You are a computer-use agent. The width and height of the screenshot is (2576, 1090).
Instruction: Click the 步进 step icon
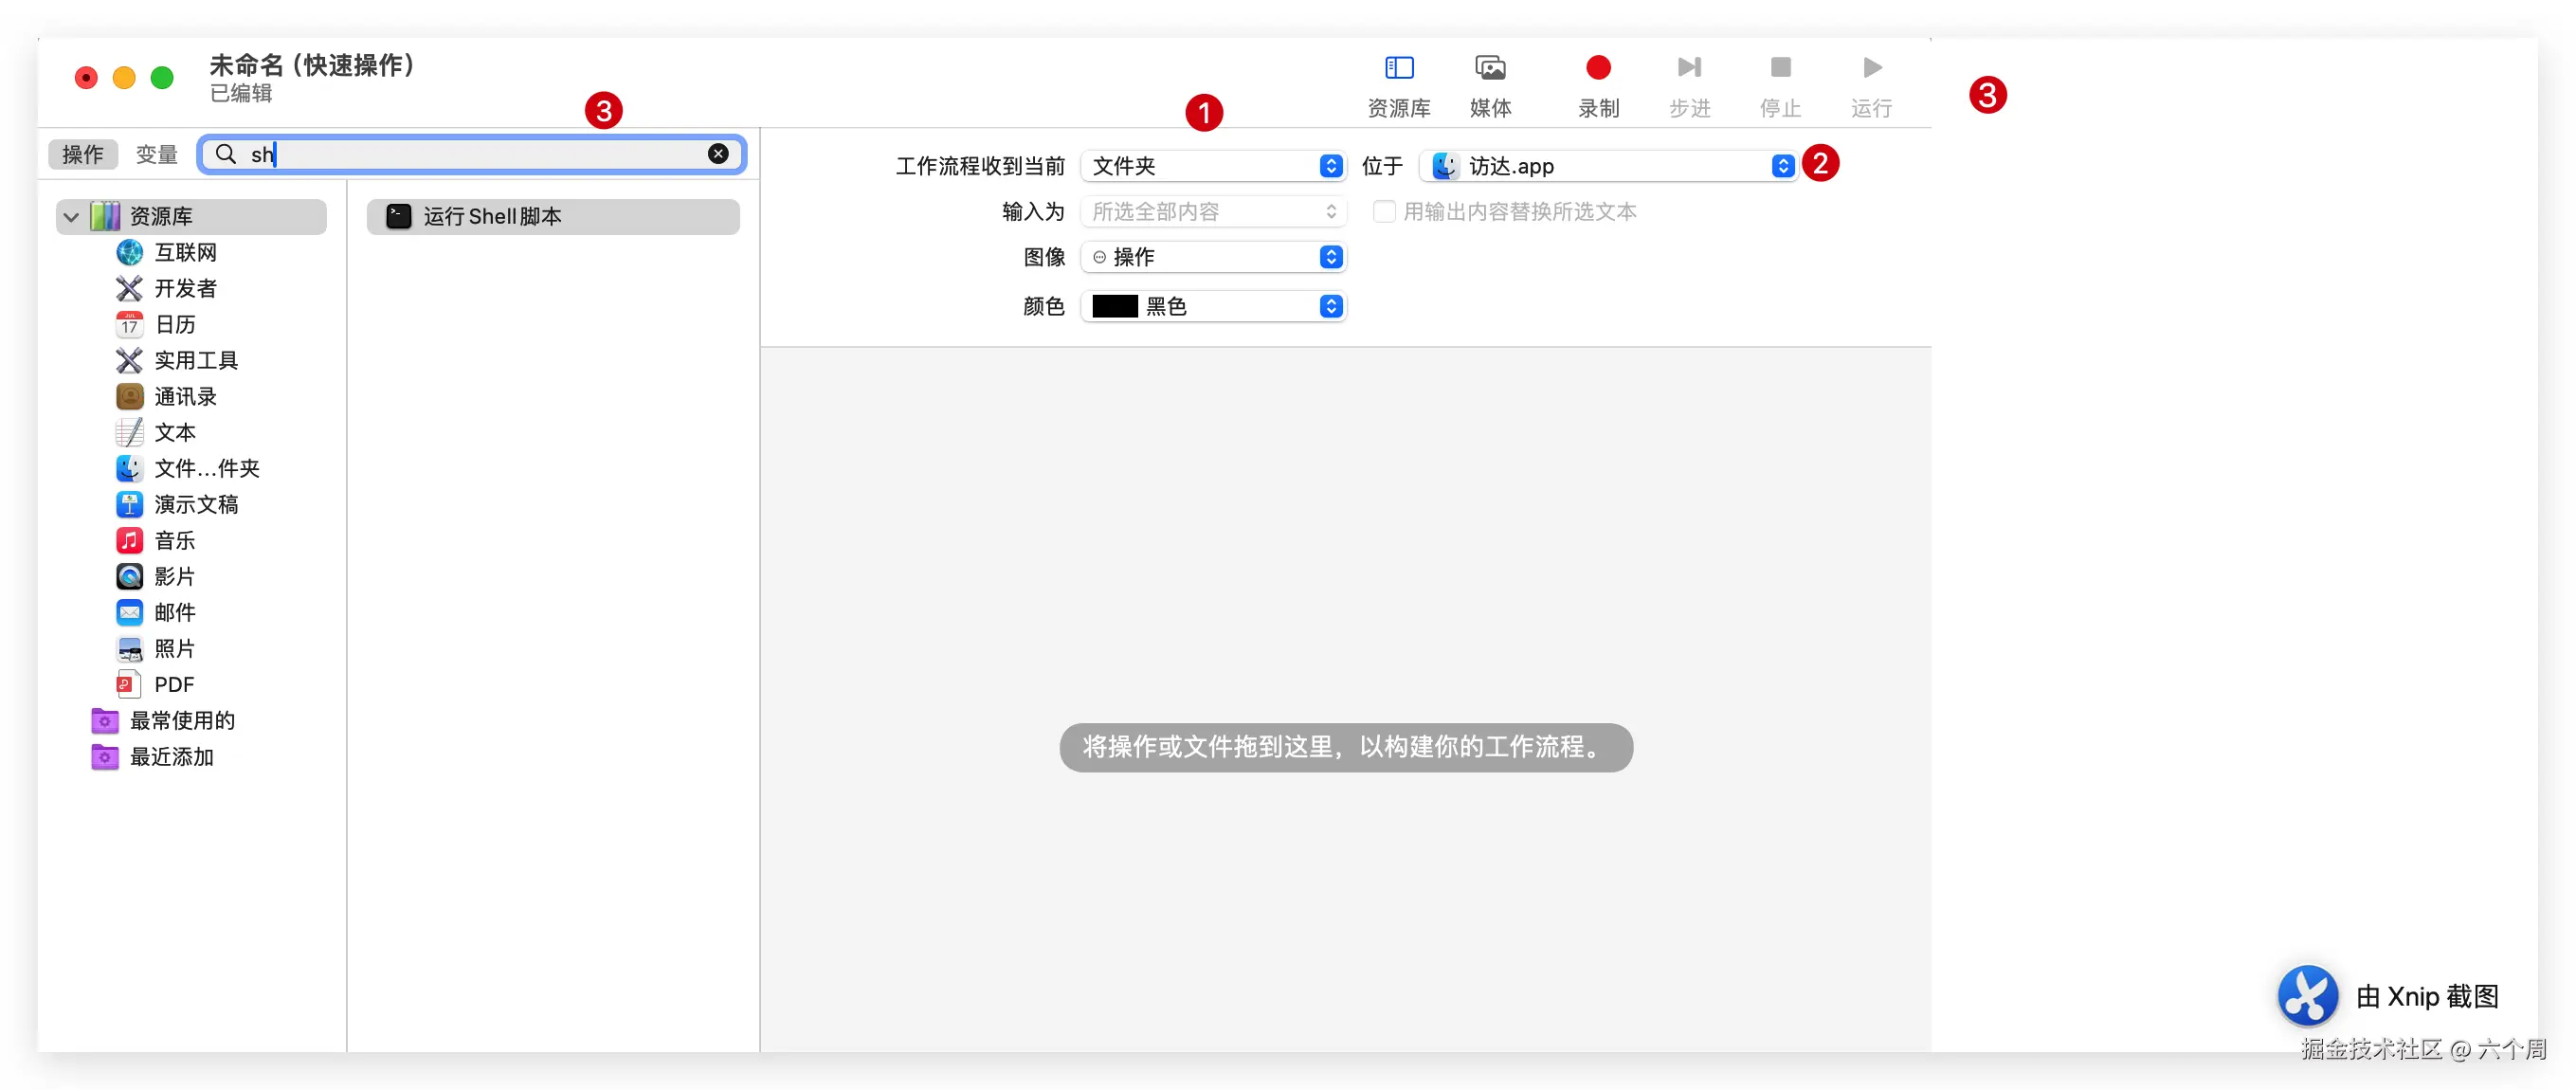(x=1689, y=68)
